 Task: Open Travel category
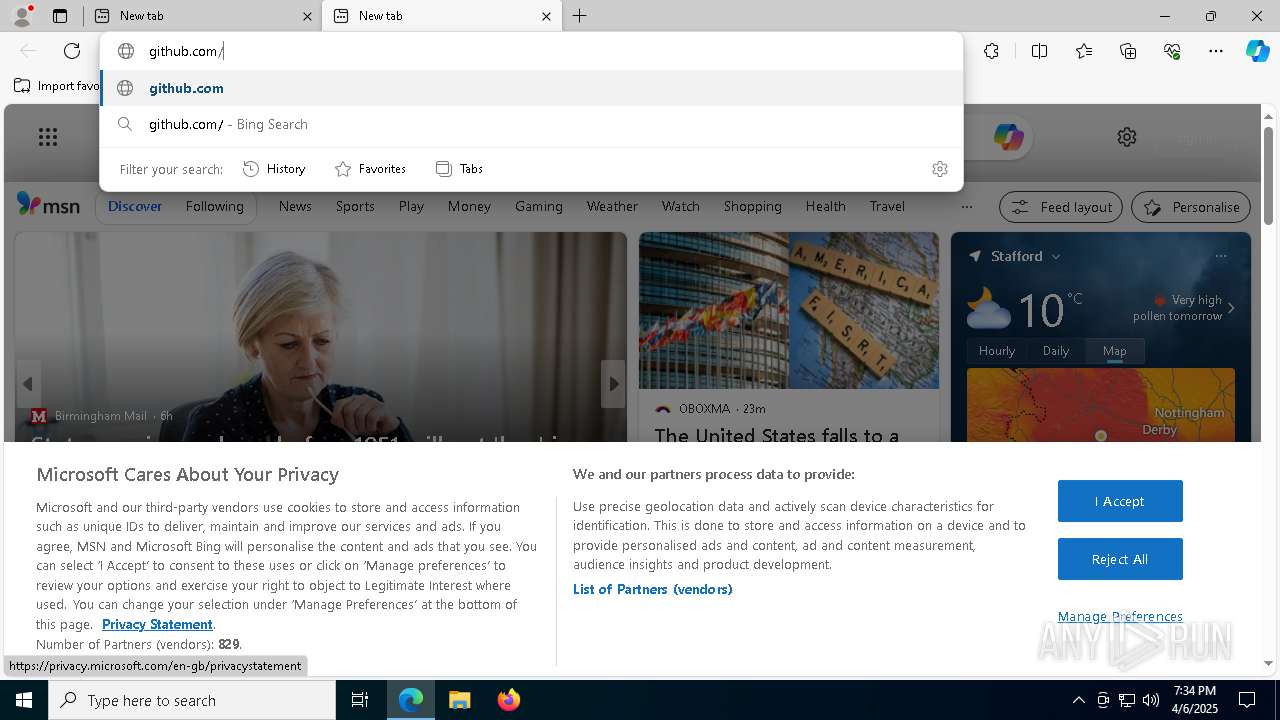(887, 206)
